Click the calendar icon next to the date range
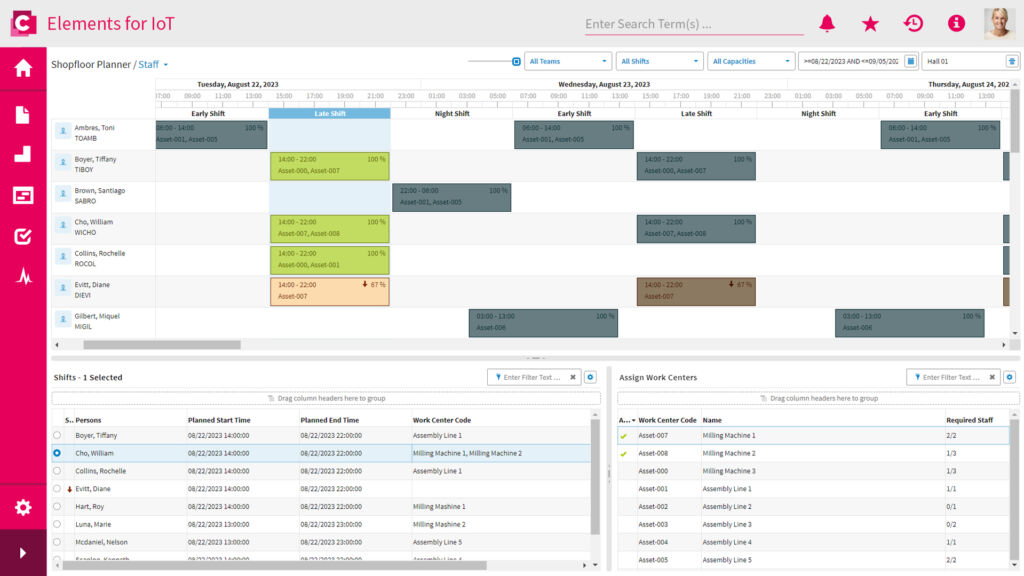1024x576 pixels. coord(910,60)
